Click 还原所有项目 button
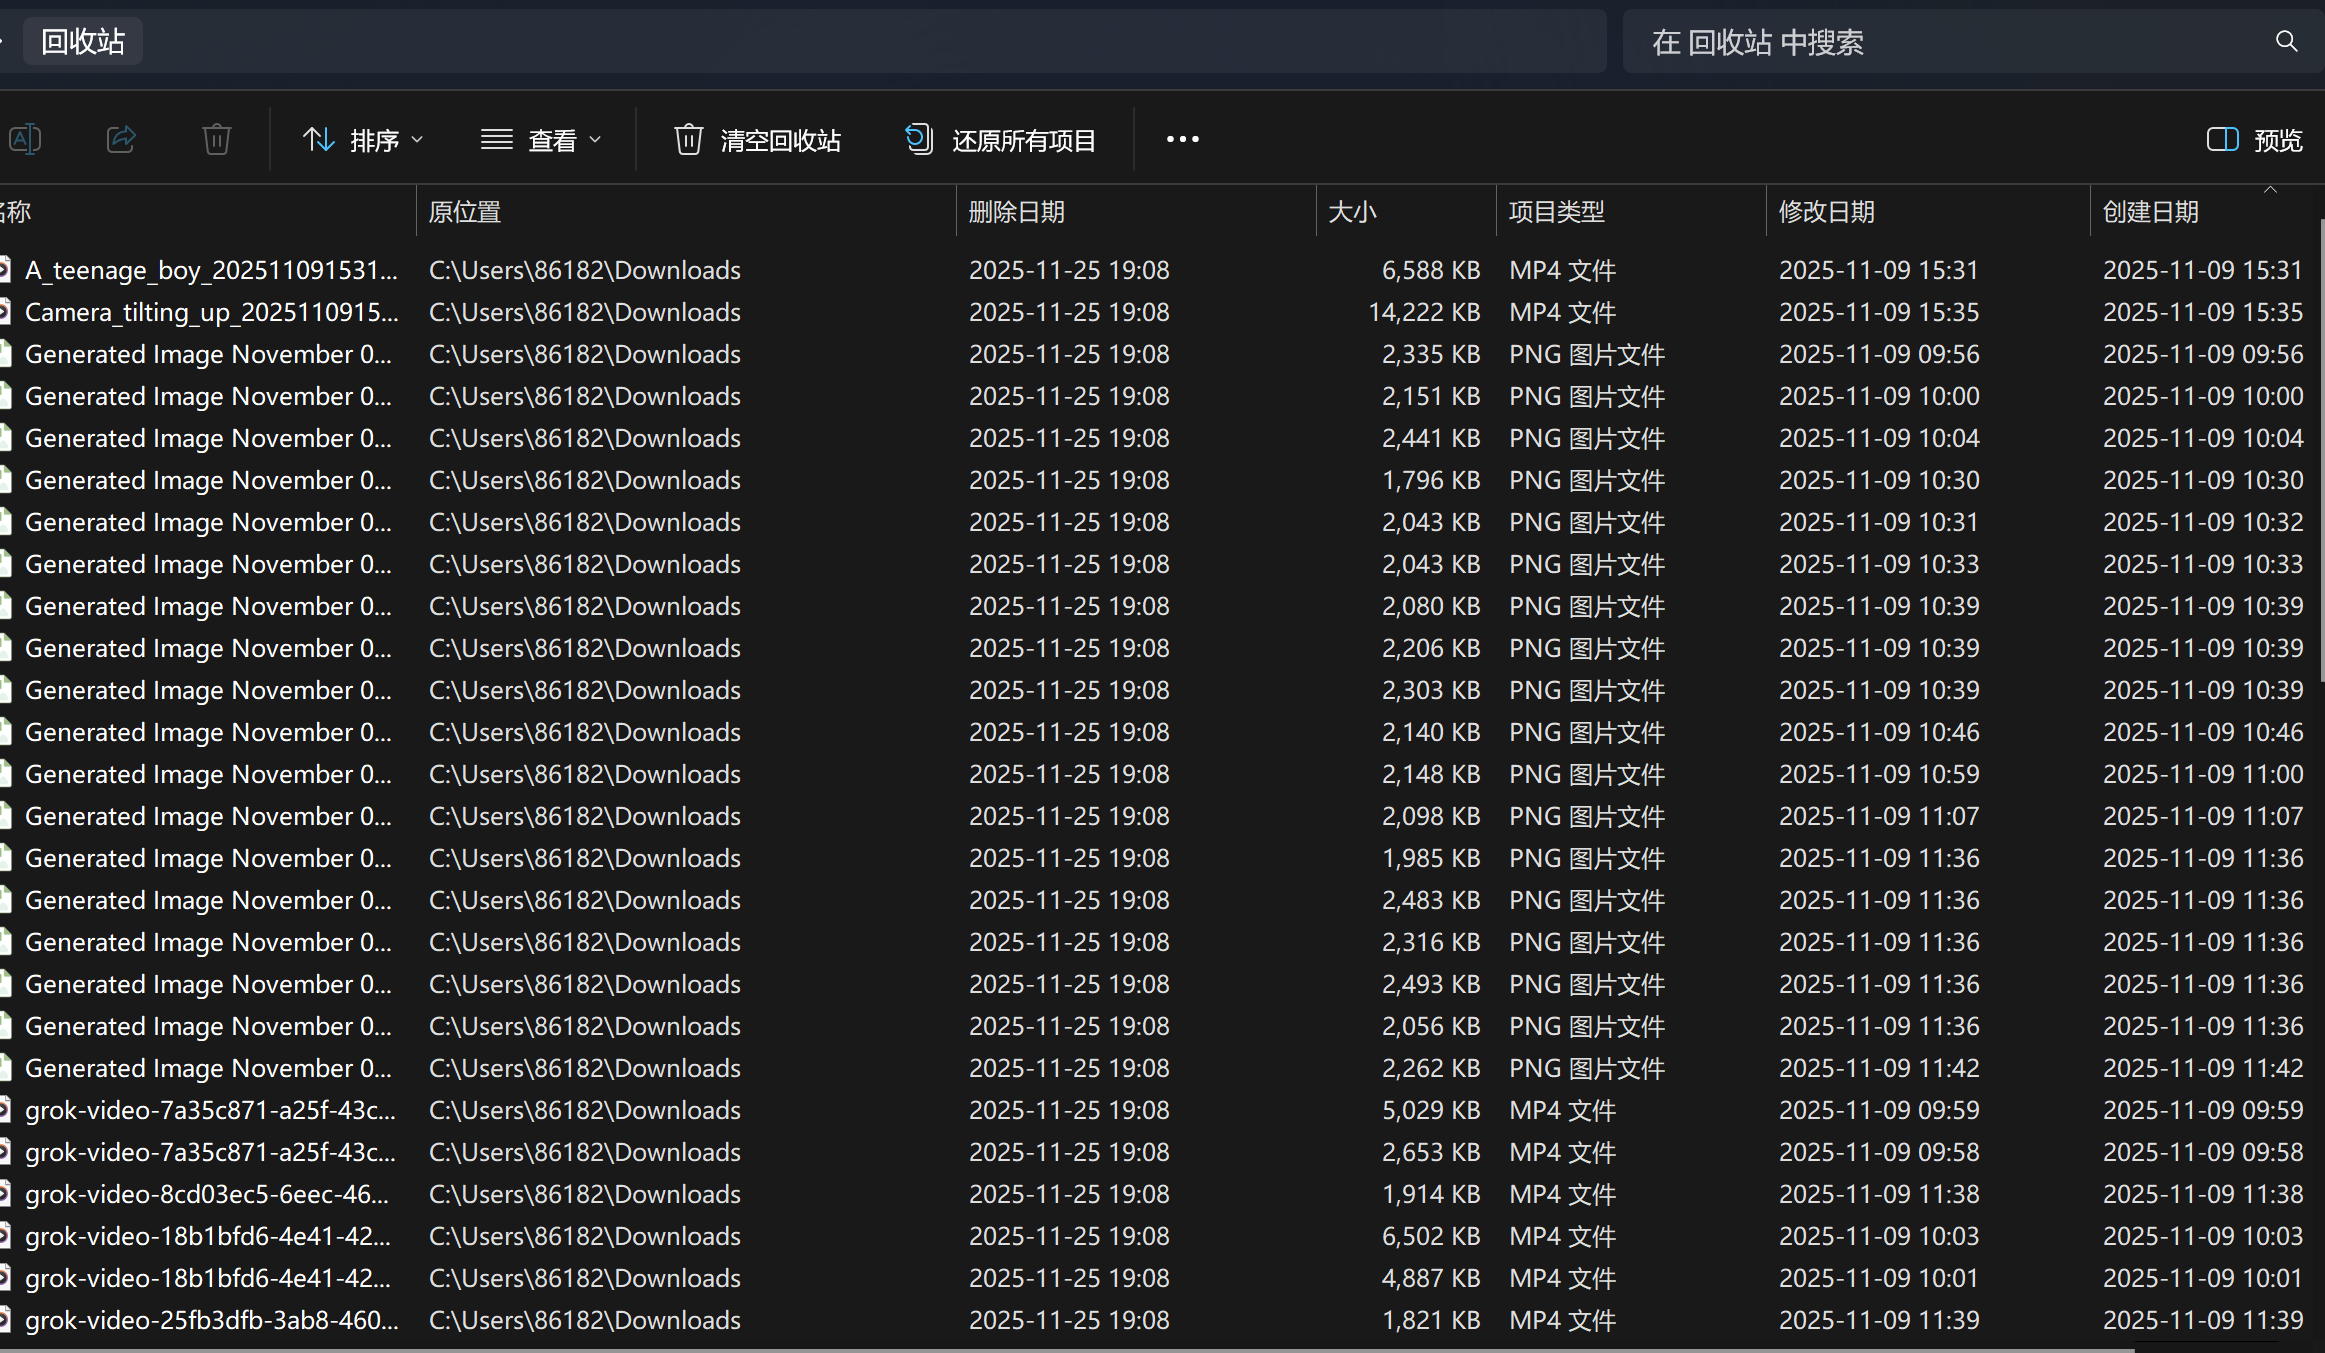The width and height of the screenshot is (2325, 1353). click(1023, 140)
